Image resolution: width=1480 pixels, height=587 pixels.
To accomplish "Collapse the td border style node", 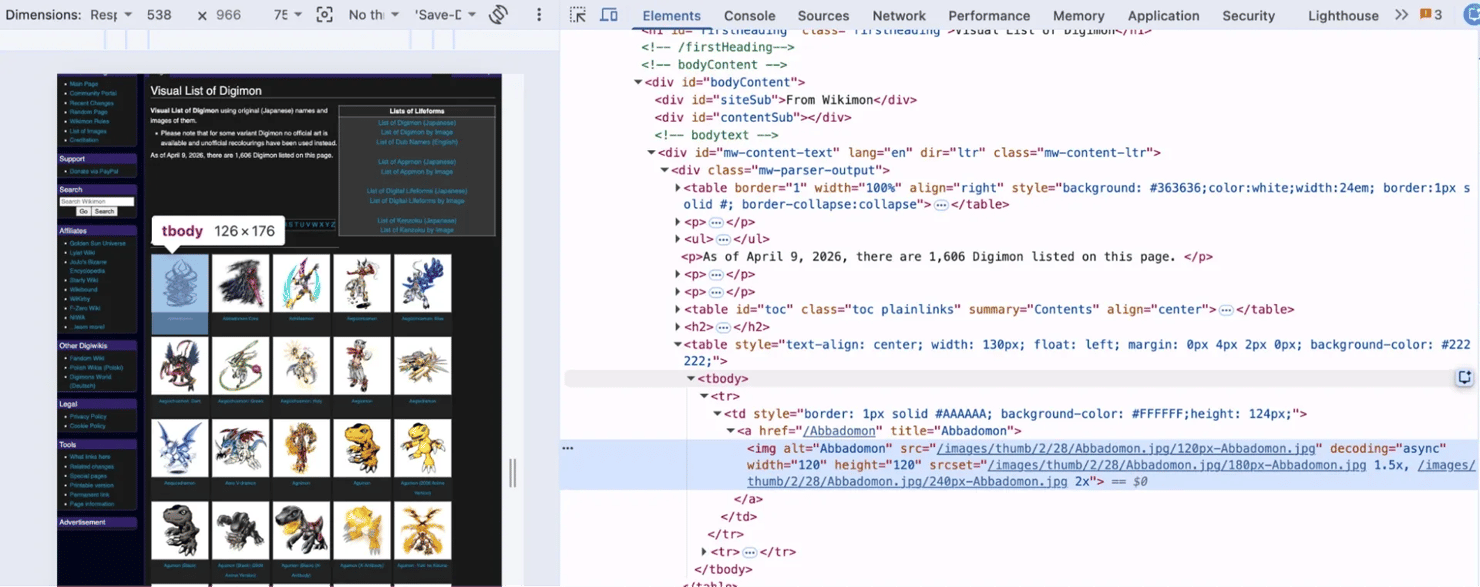I will tap(717, 414).
